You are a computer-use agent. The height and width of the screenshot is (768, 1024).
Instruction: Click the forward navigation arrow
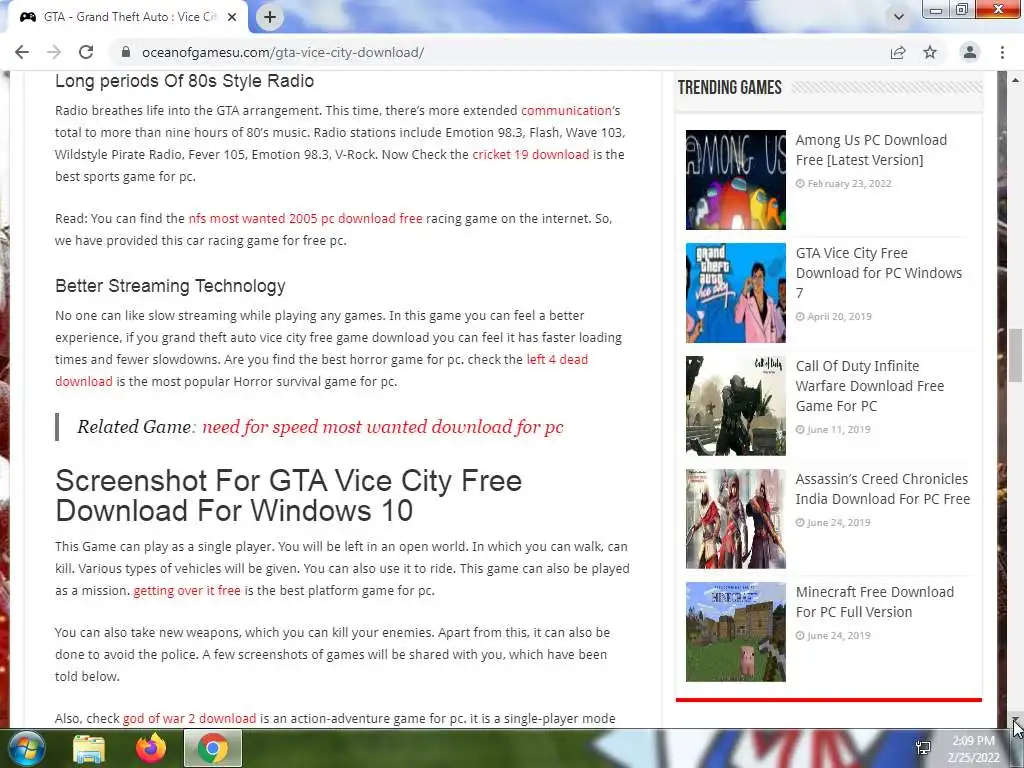[x=54, y=52]
